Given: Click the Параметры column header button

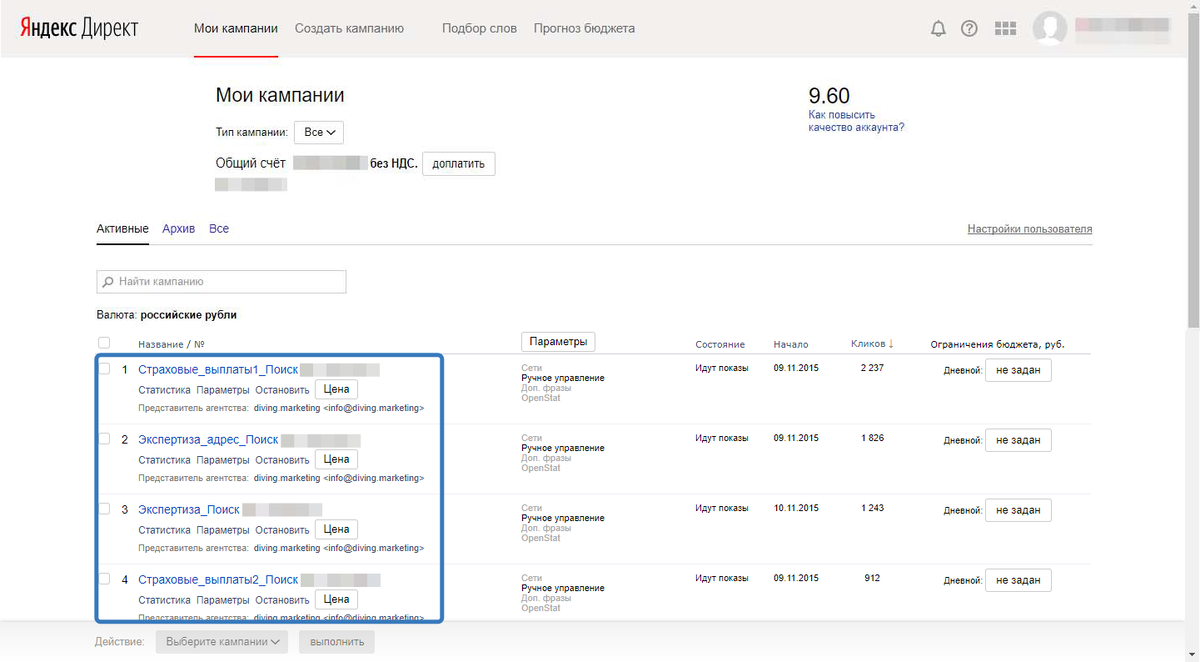Looking at the screenshot, I should click(558, 342).
